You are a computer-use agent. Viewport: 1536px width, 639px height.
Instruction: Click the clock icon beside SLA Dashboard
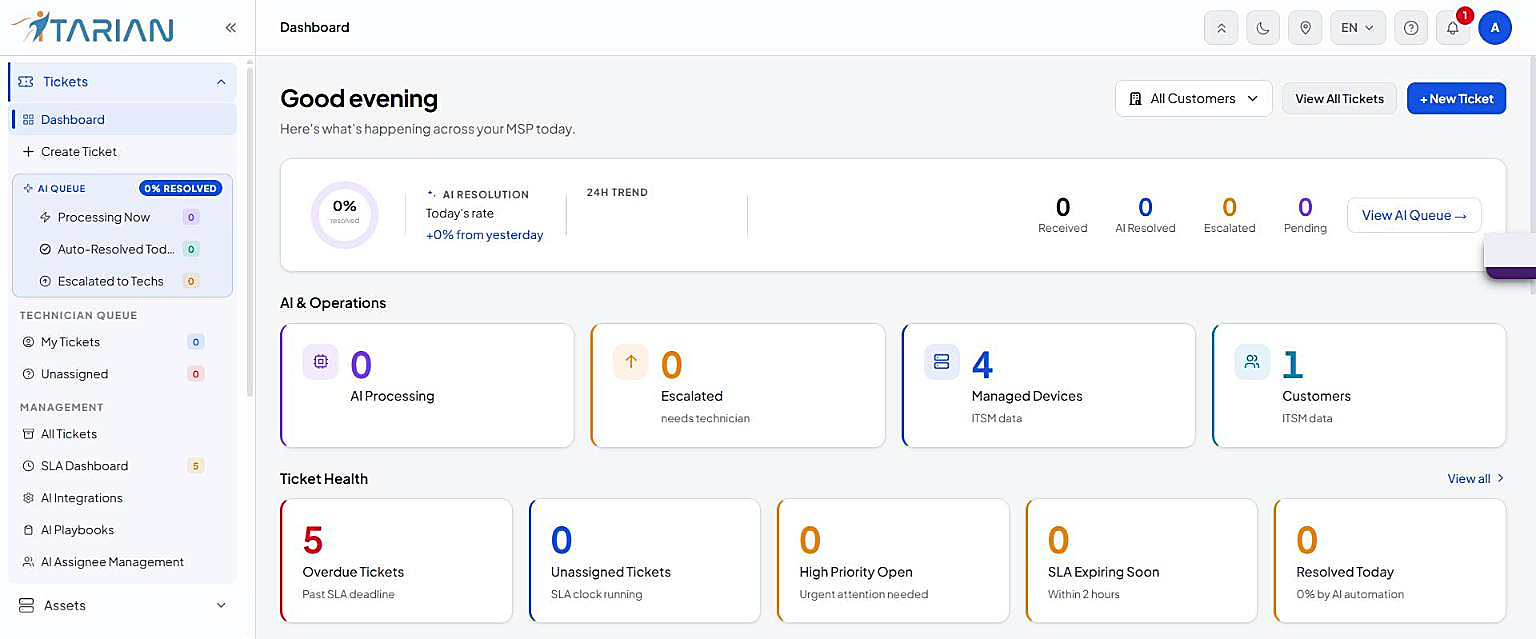coord(28,466)
